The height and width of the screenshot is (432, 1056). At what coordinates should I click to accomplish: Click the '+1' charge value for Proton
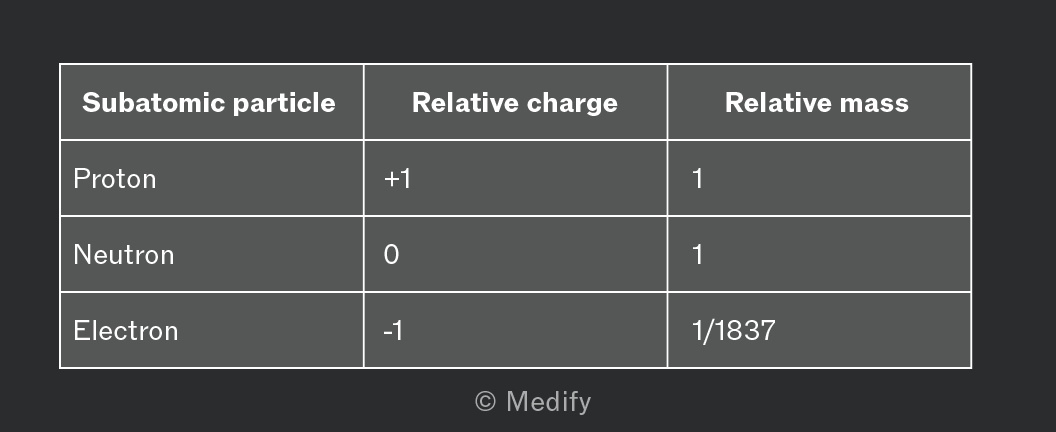pos(397,179)
